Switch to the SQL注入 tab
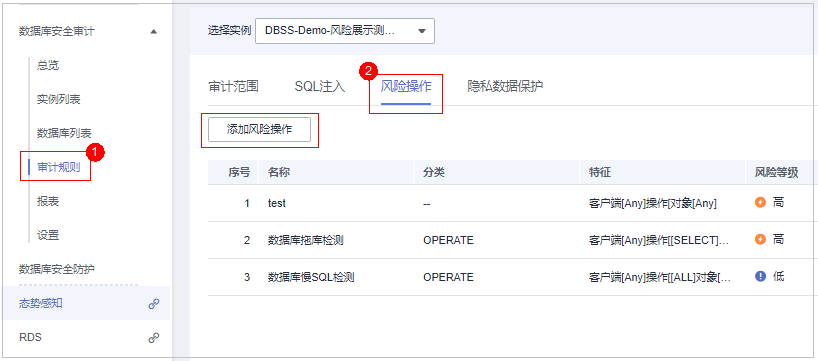 click(x=320, y=87)
